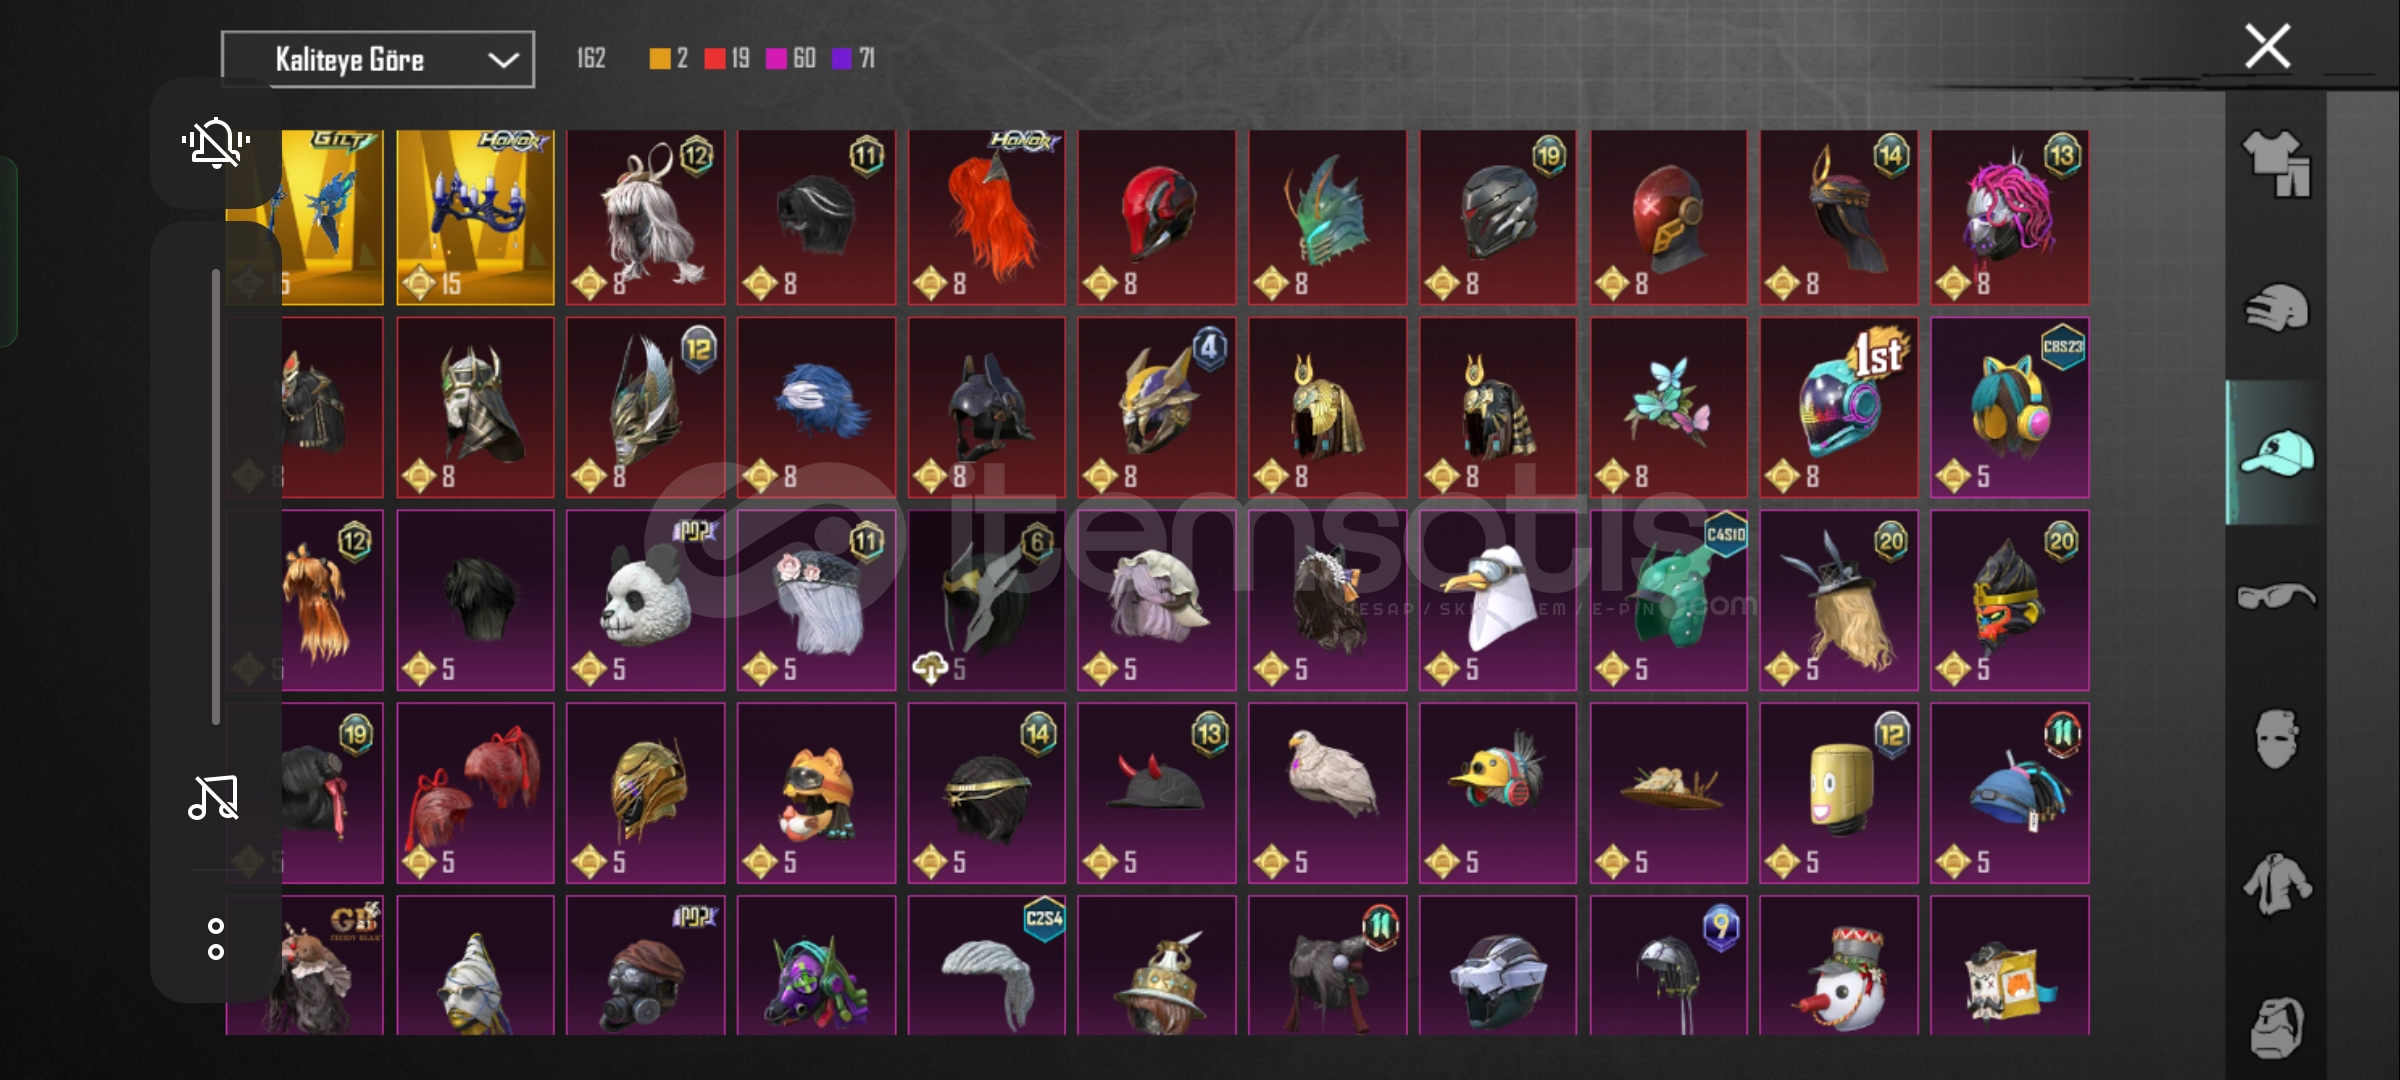Select the backpack category icon
Screen dimensions: 2400x1080
2276,1027
